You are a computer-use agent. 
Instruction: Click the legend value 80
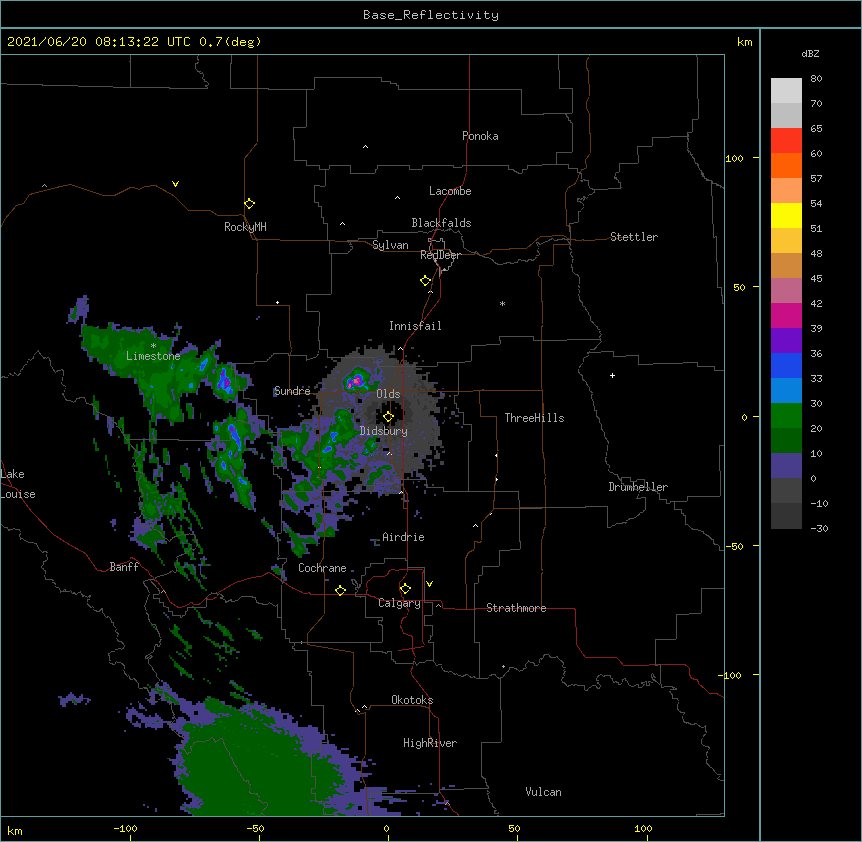tap(816, 79)
